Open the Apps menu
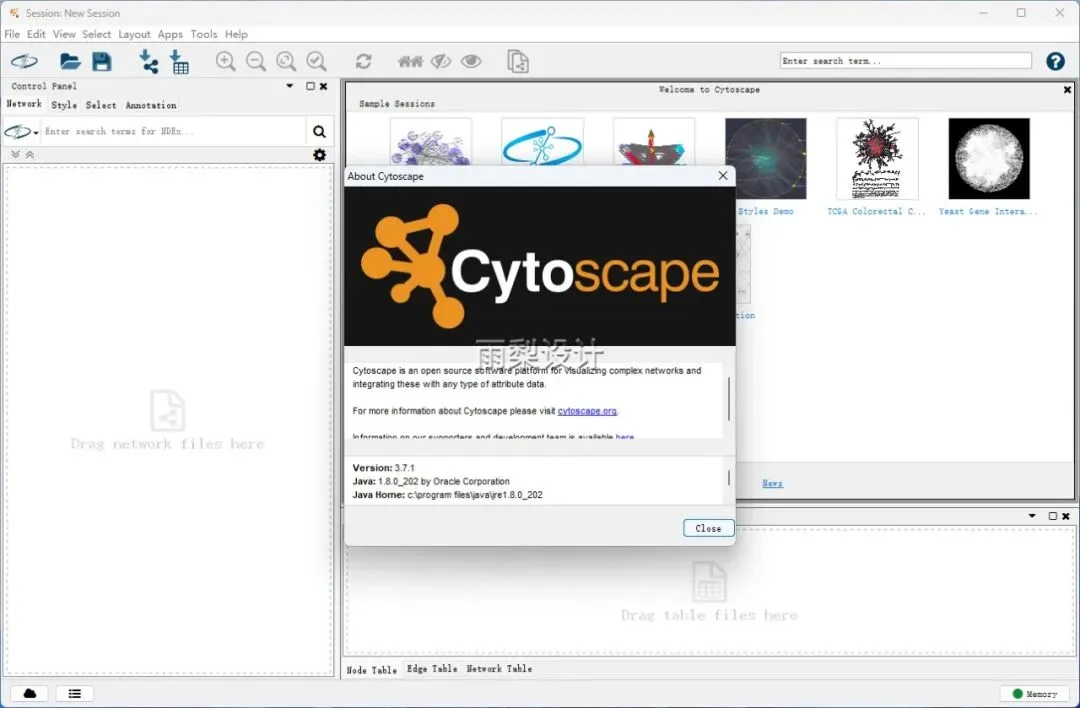The image size is (1080, 708). (x=170, y=34)
